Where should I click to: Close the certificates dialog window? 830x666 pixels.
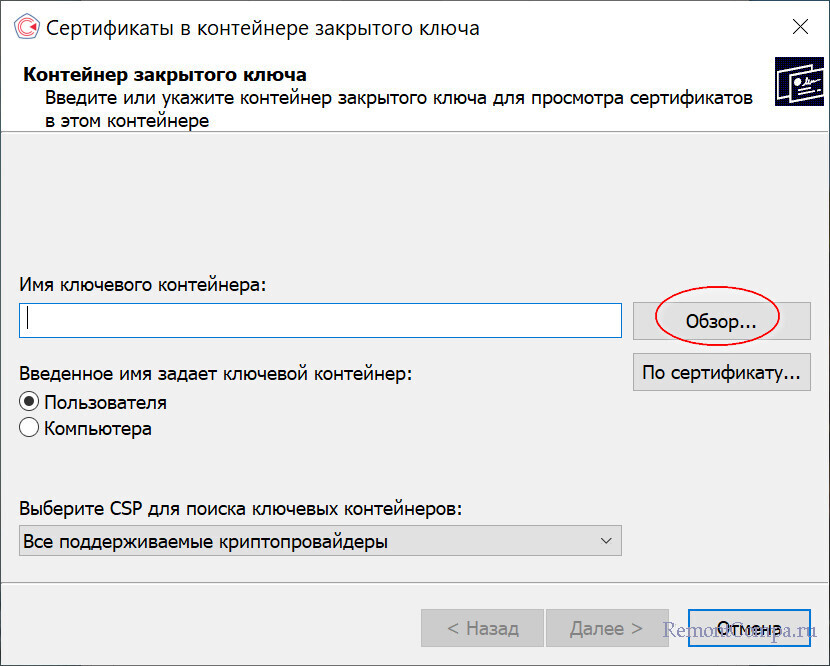pos(800,27)
